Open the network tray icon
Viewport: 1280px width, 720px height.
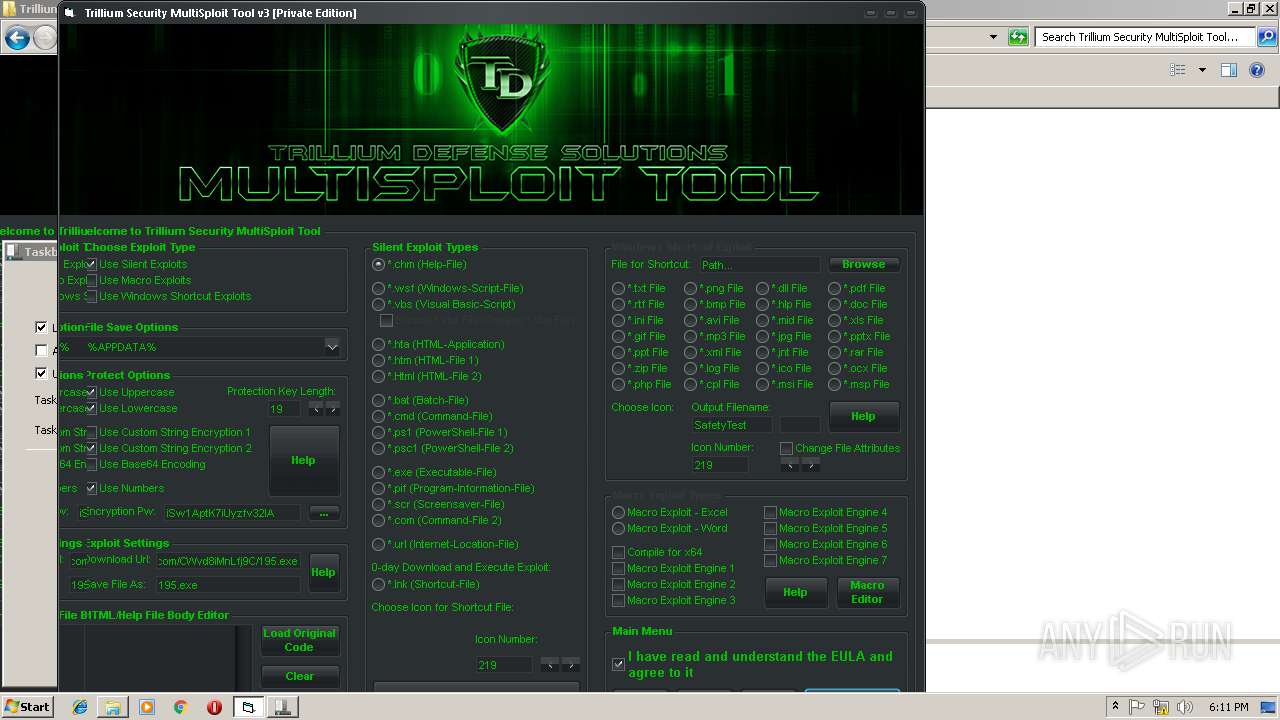(1162, 707)
